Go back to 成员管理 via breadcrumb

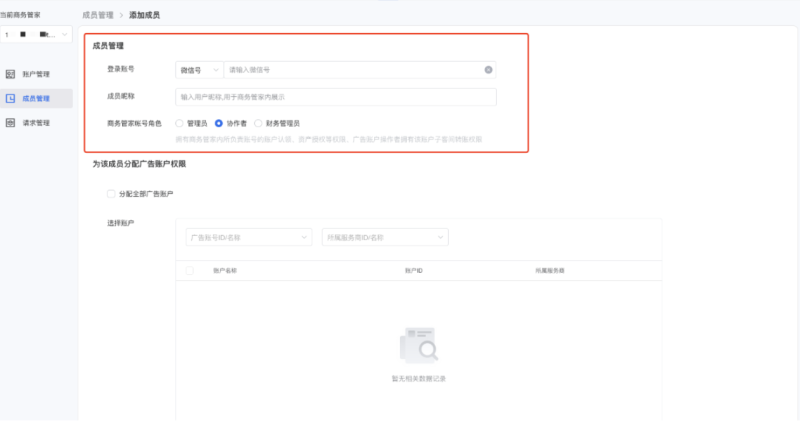98,15
